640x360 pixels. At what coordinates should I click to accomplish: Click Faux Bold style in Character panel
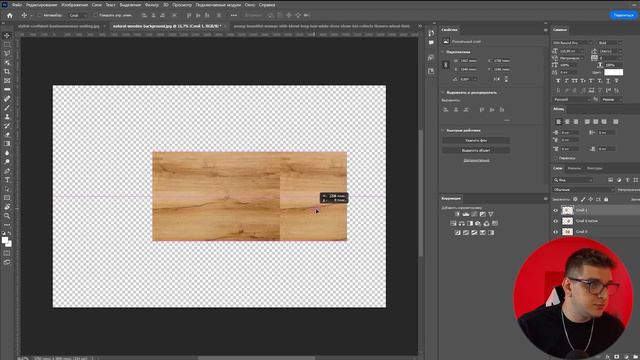(x=558, y=81)
